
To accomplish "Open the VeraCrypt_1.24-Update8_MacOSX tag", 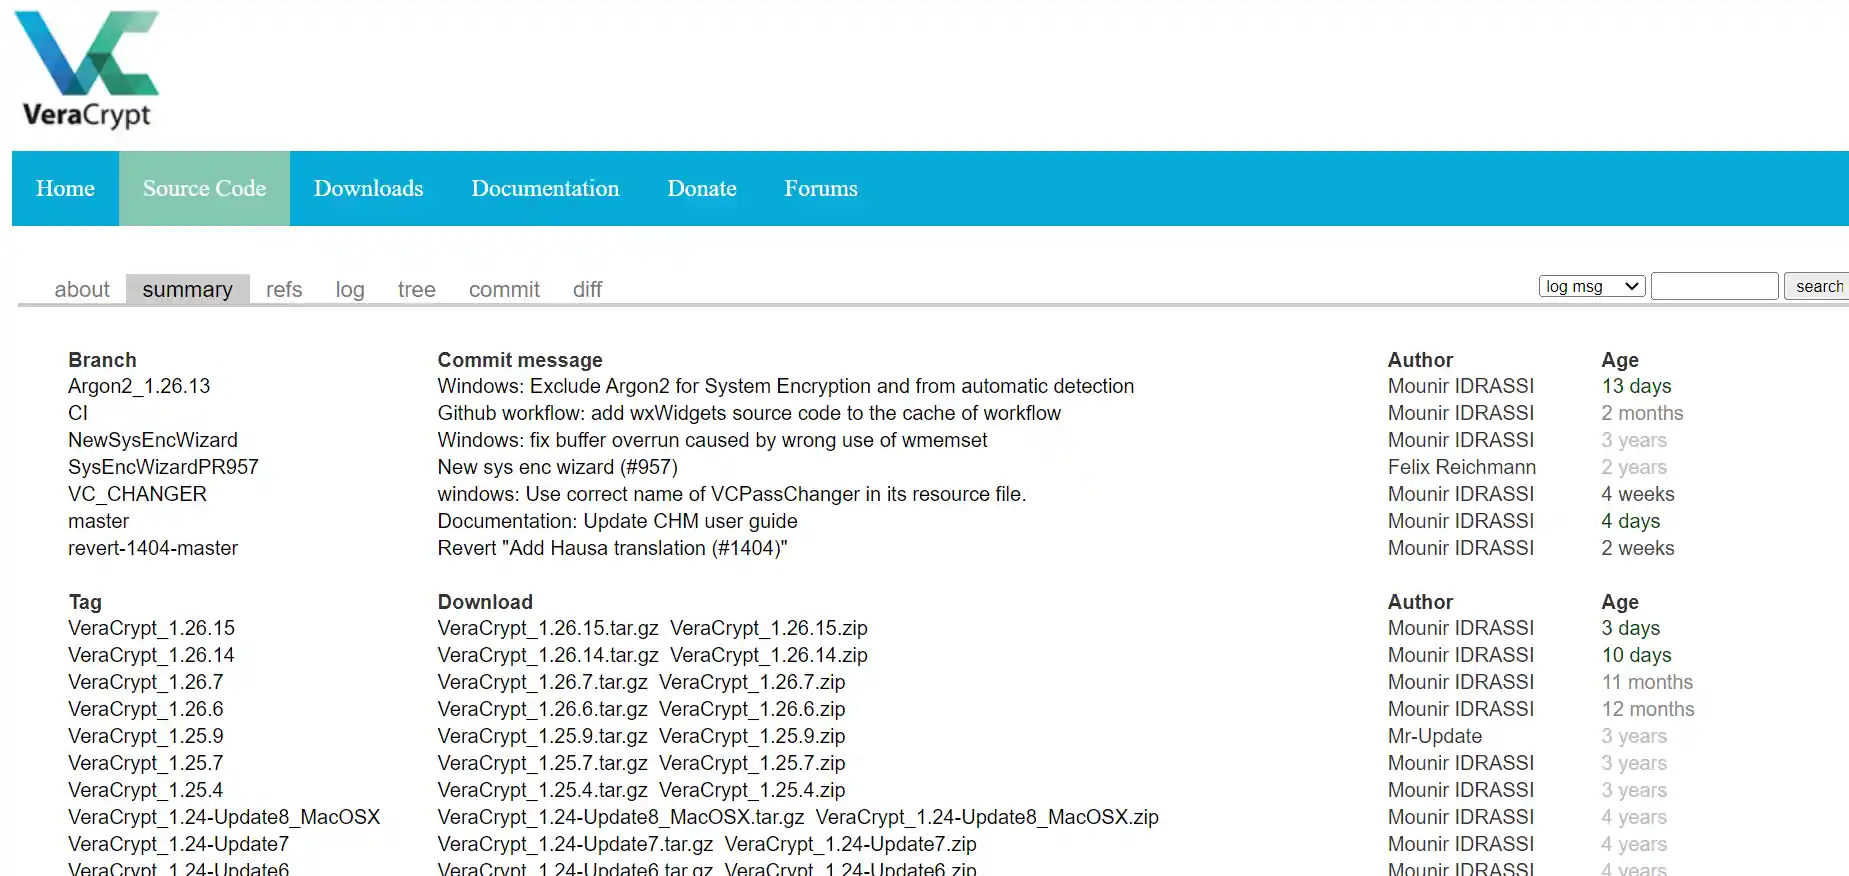I will click(224, 817).
